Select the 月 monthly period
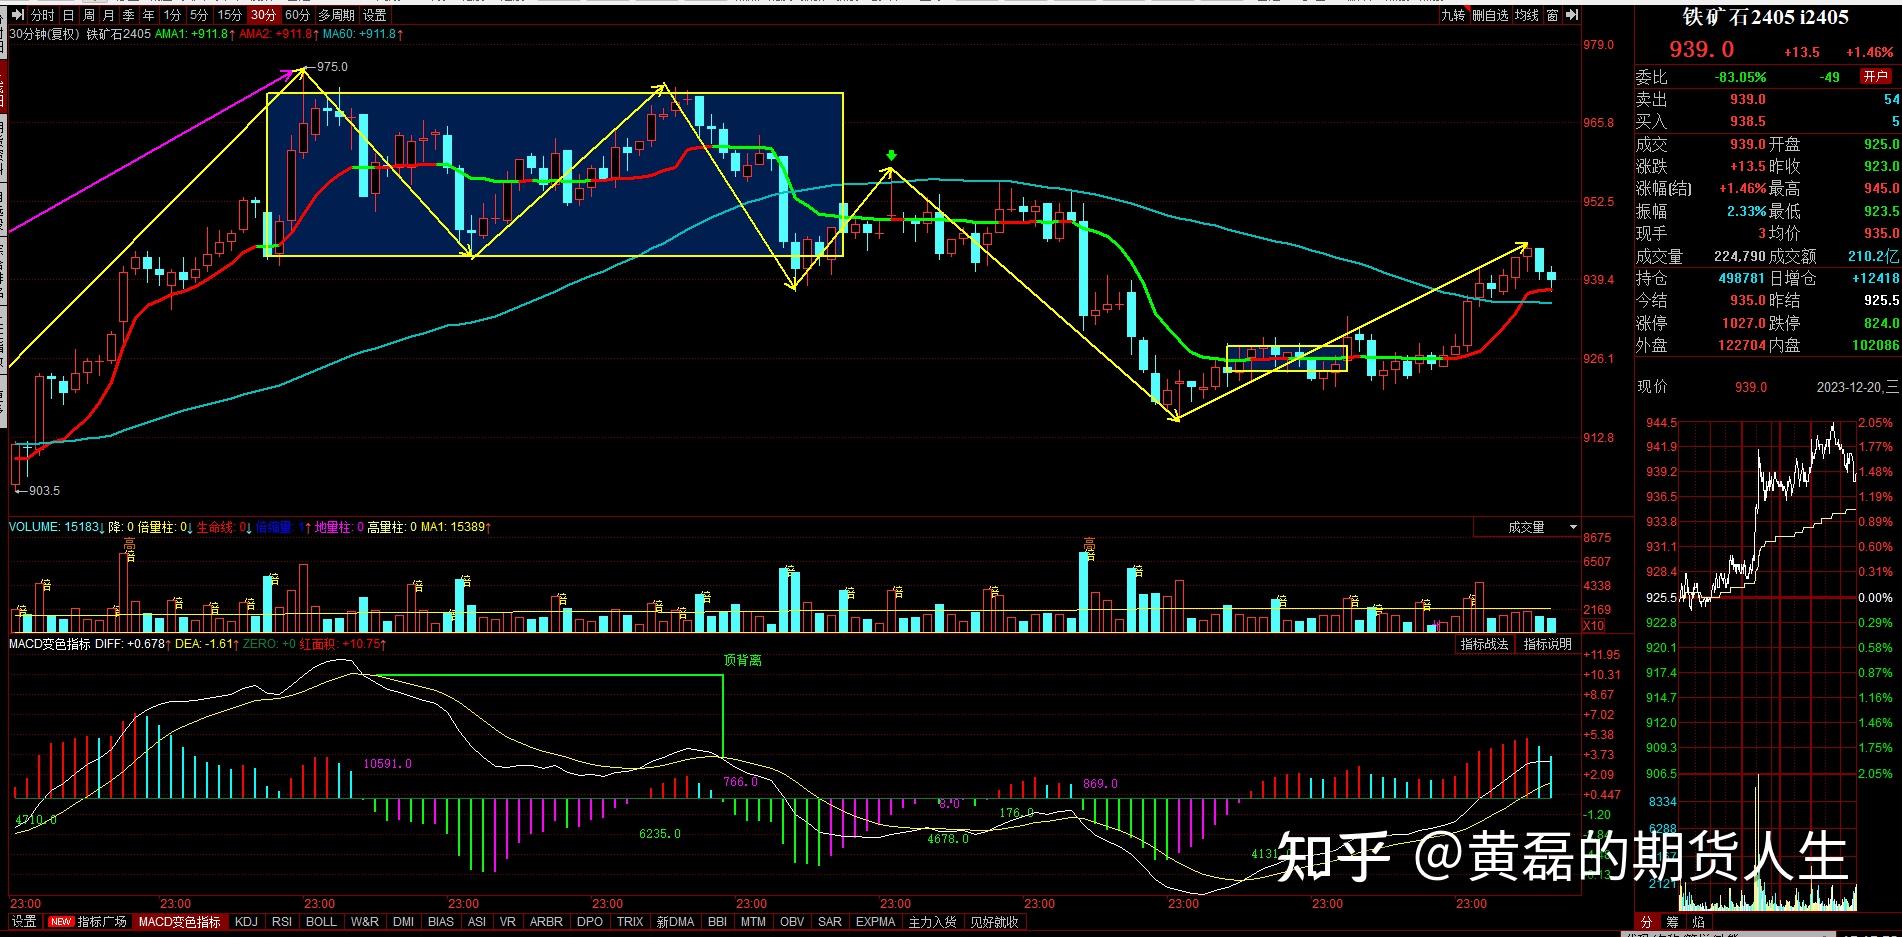1902x937 pixels. pos(109,15)
